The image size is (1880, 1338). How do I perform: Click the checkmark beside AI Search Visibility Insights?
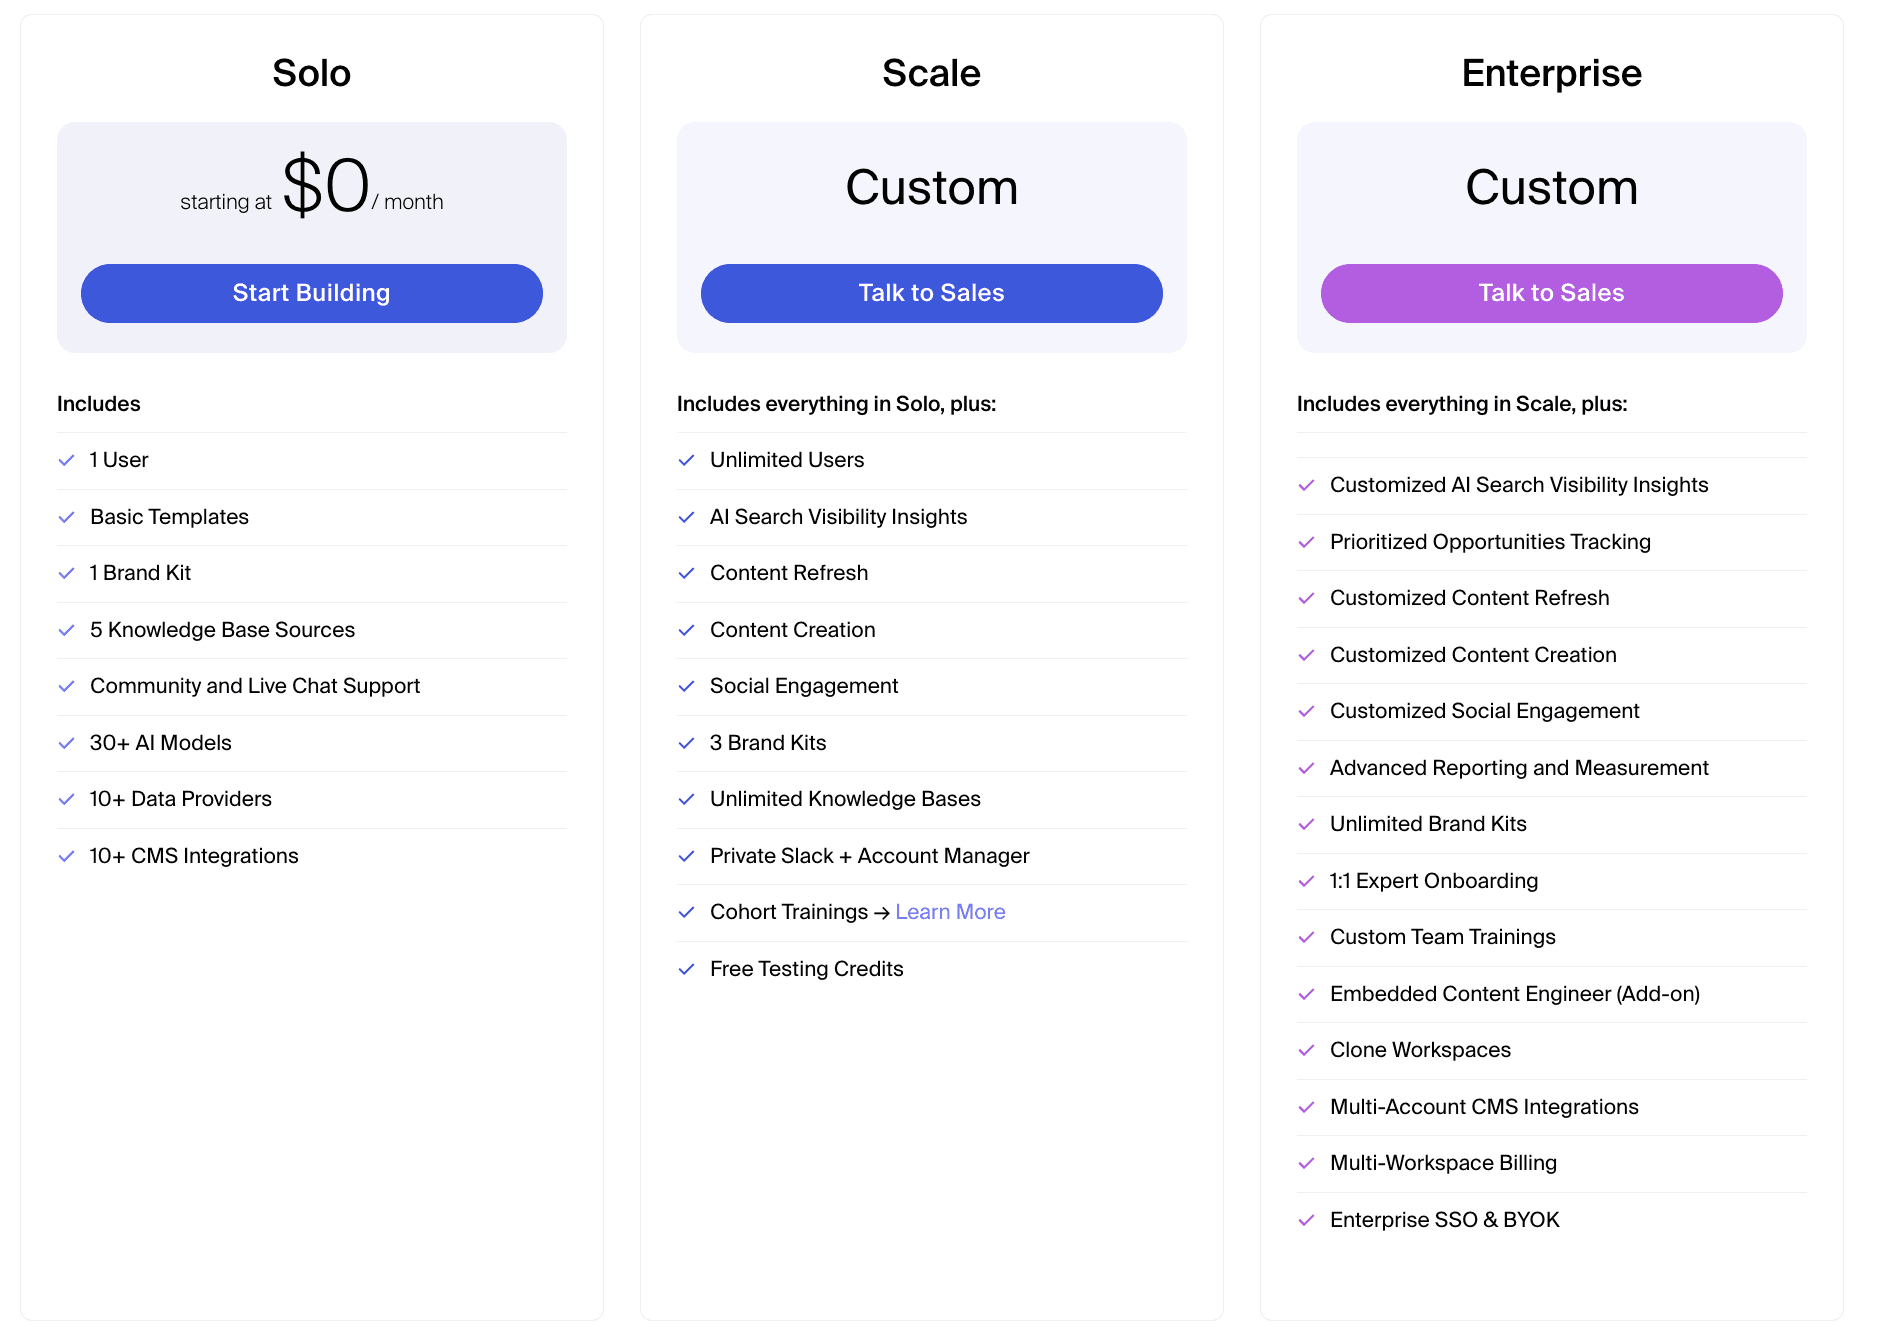click(x=687, y=517)
